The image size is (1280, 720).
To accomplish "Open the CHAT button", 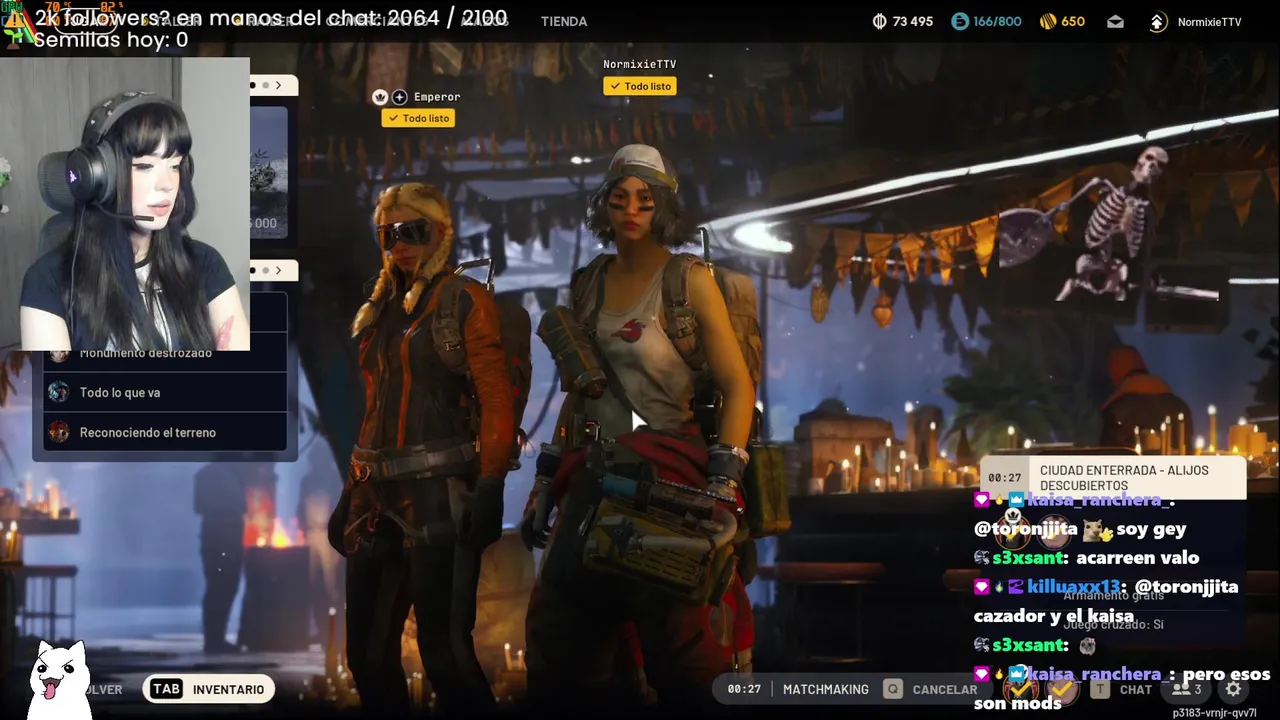I will [x=1136, y=689].
